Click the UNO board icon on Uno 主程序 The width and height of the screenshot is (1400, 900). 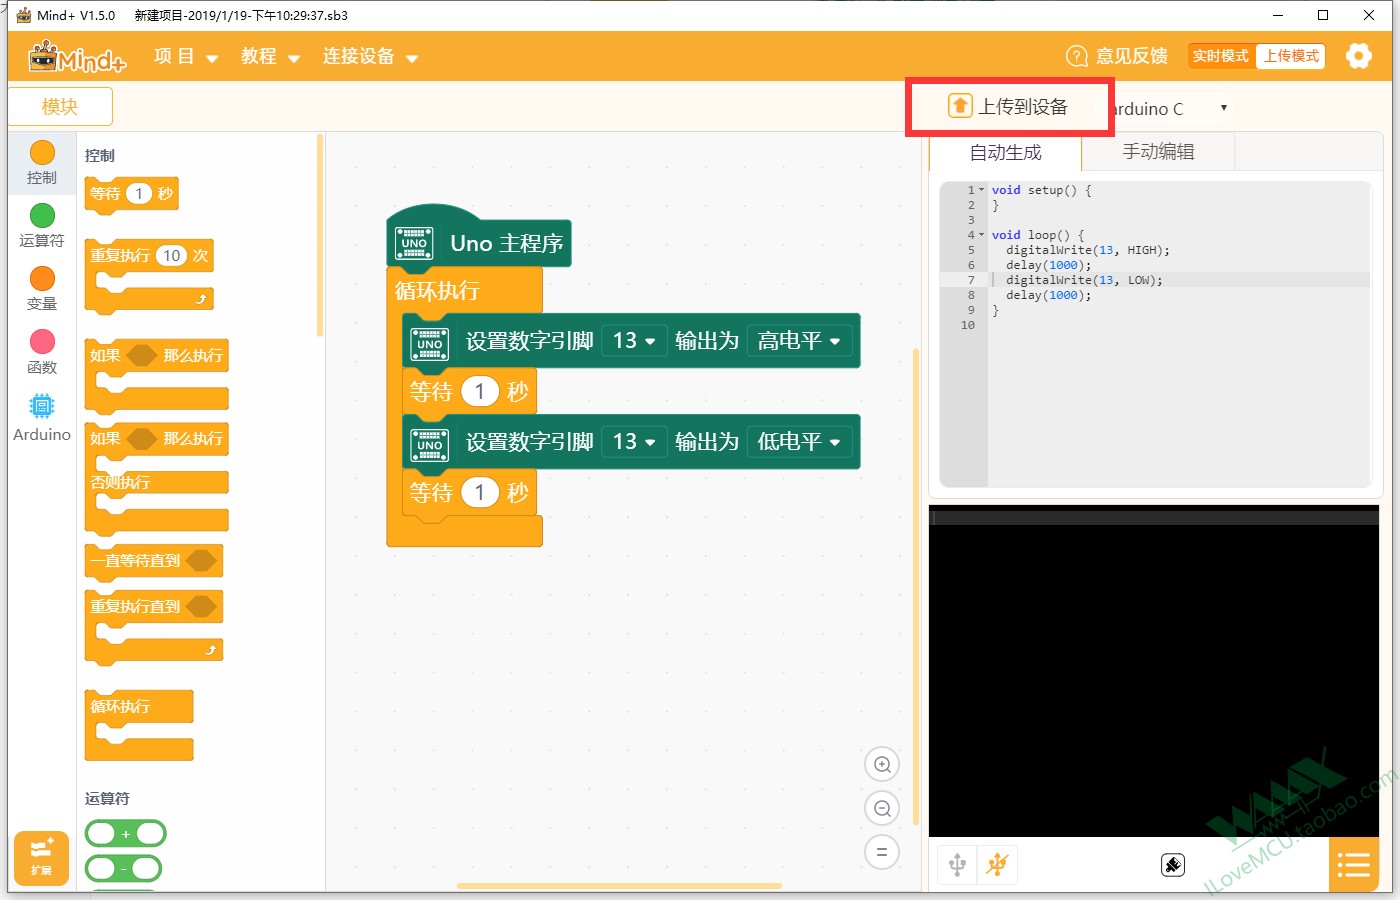click(x=414, y=243)
